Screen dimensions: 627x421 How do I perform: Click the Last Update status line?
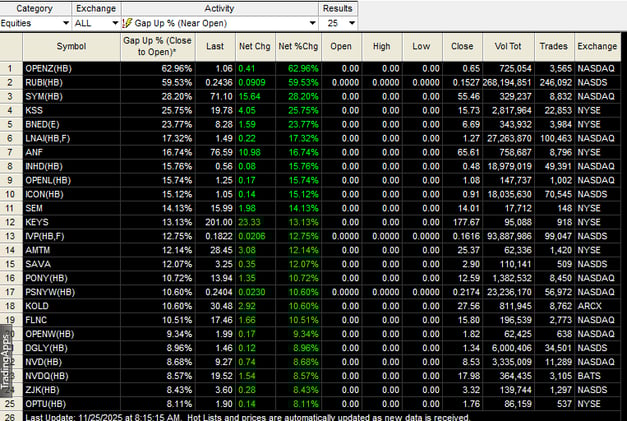pos(247,417)
